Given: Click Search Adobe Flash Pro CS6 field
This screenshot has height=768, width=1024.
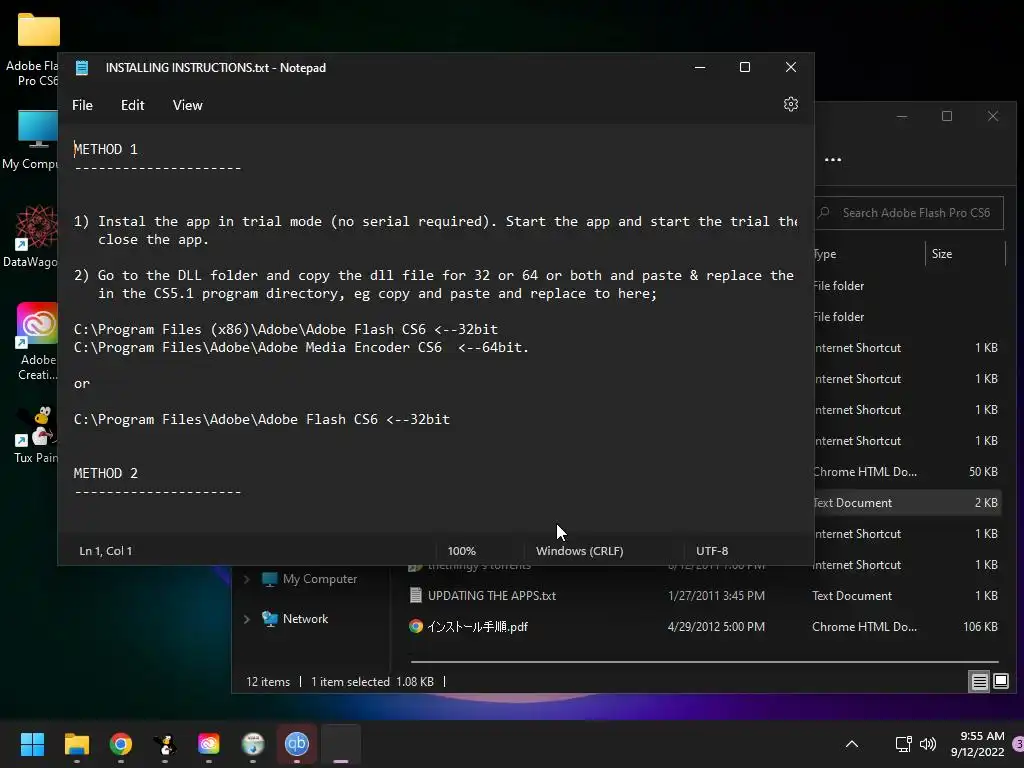Looking at the screenshot, I should point(909,213).
